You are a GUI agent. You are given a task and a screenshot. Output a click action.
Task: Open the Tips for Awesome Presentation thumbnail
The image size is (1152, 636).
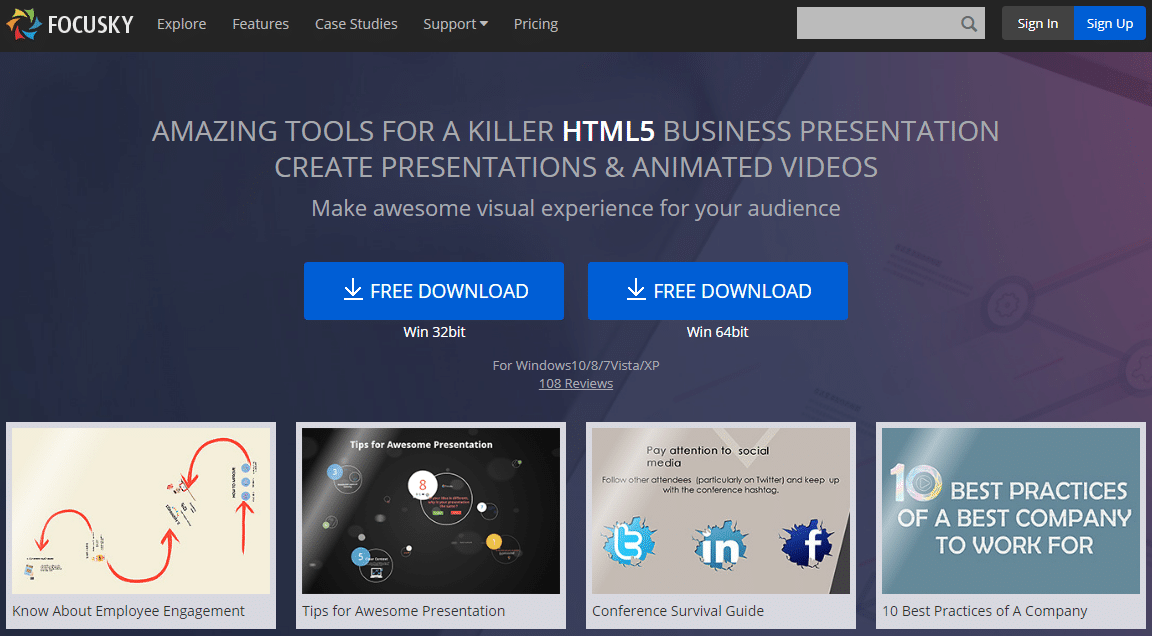[430, 510]
